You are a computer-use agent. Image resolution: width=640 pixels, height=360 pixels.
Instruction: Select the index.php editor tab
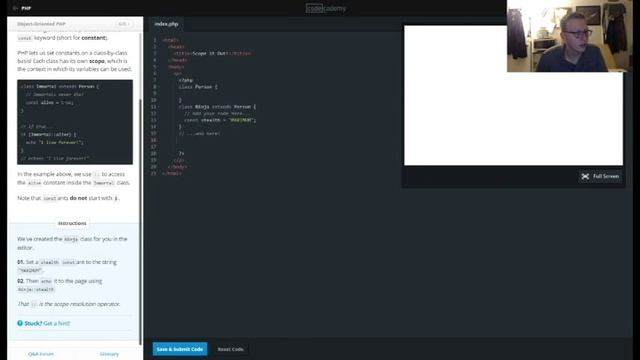pyautogui.click(x=166, y=24)
